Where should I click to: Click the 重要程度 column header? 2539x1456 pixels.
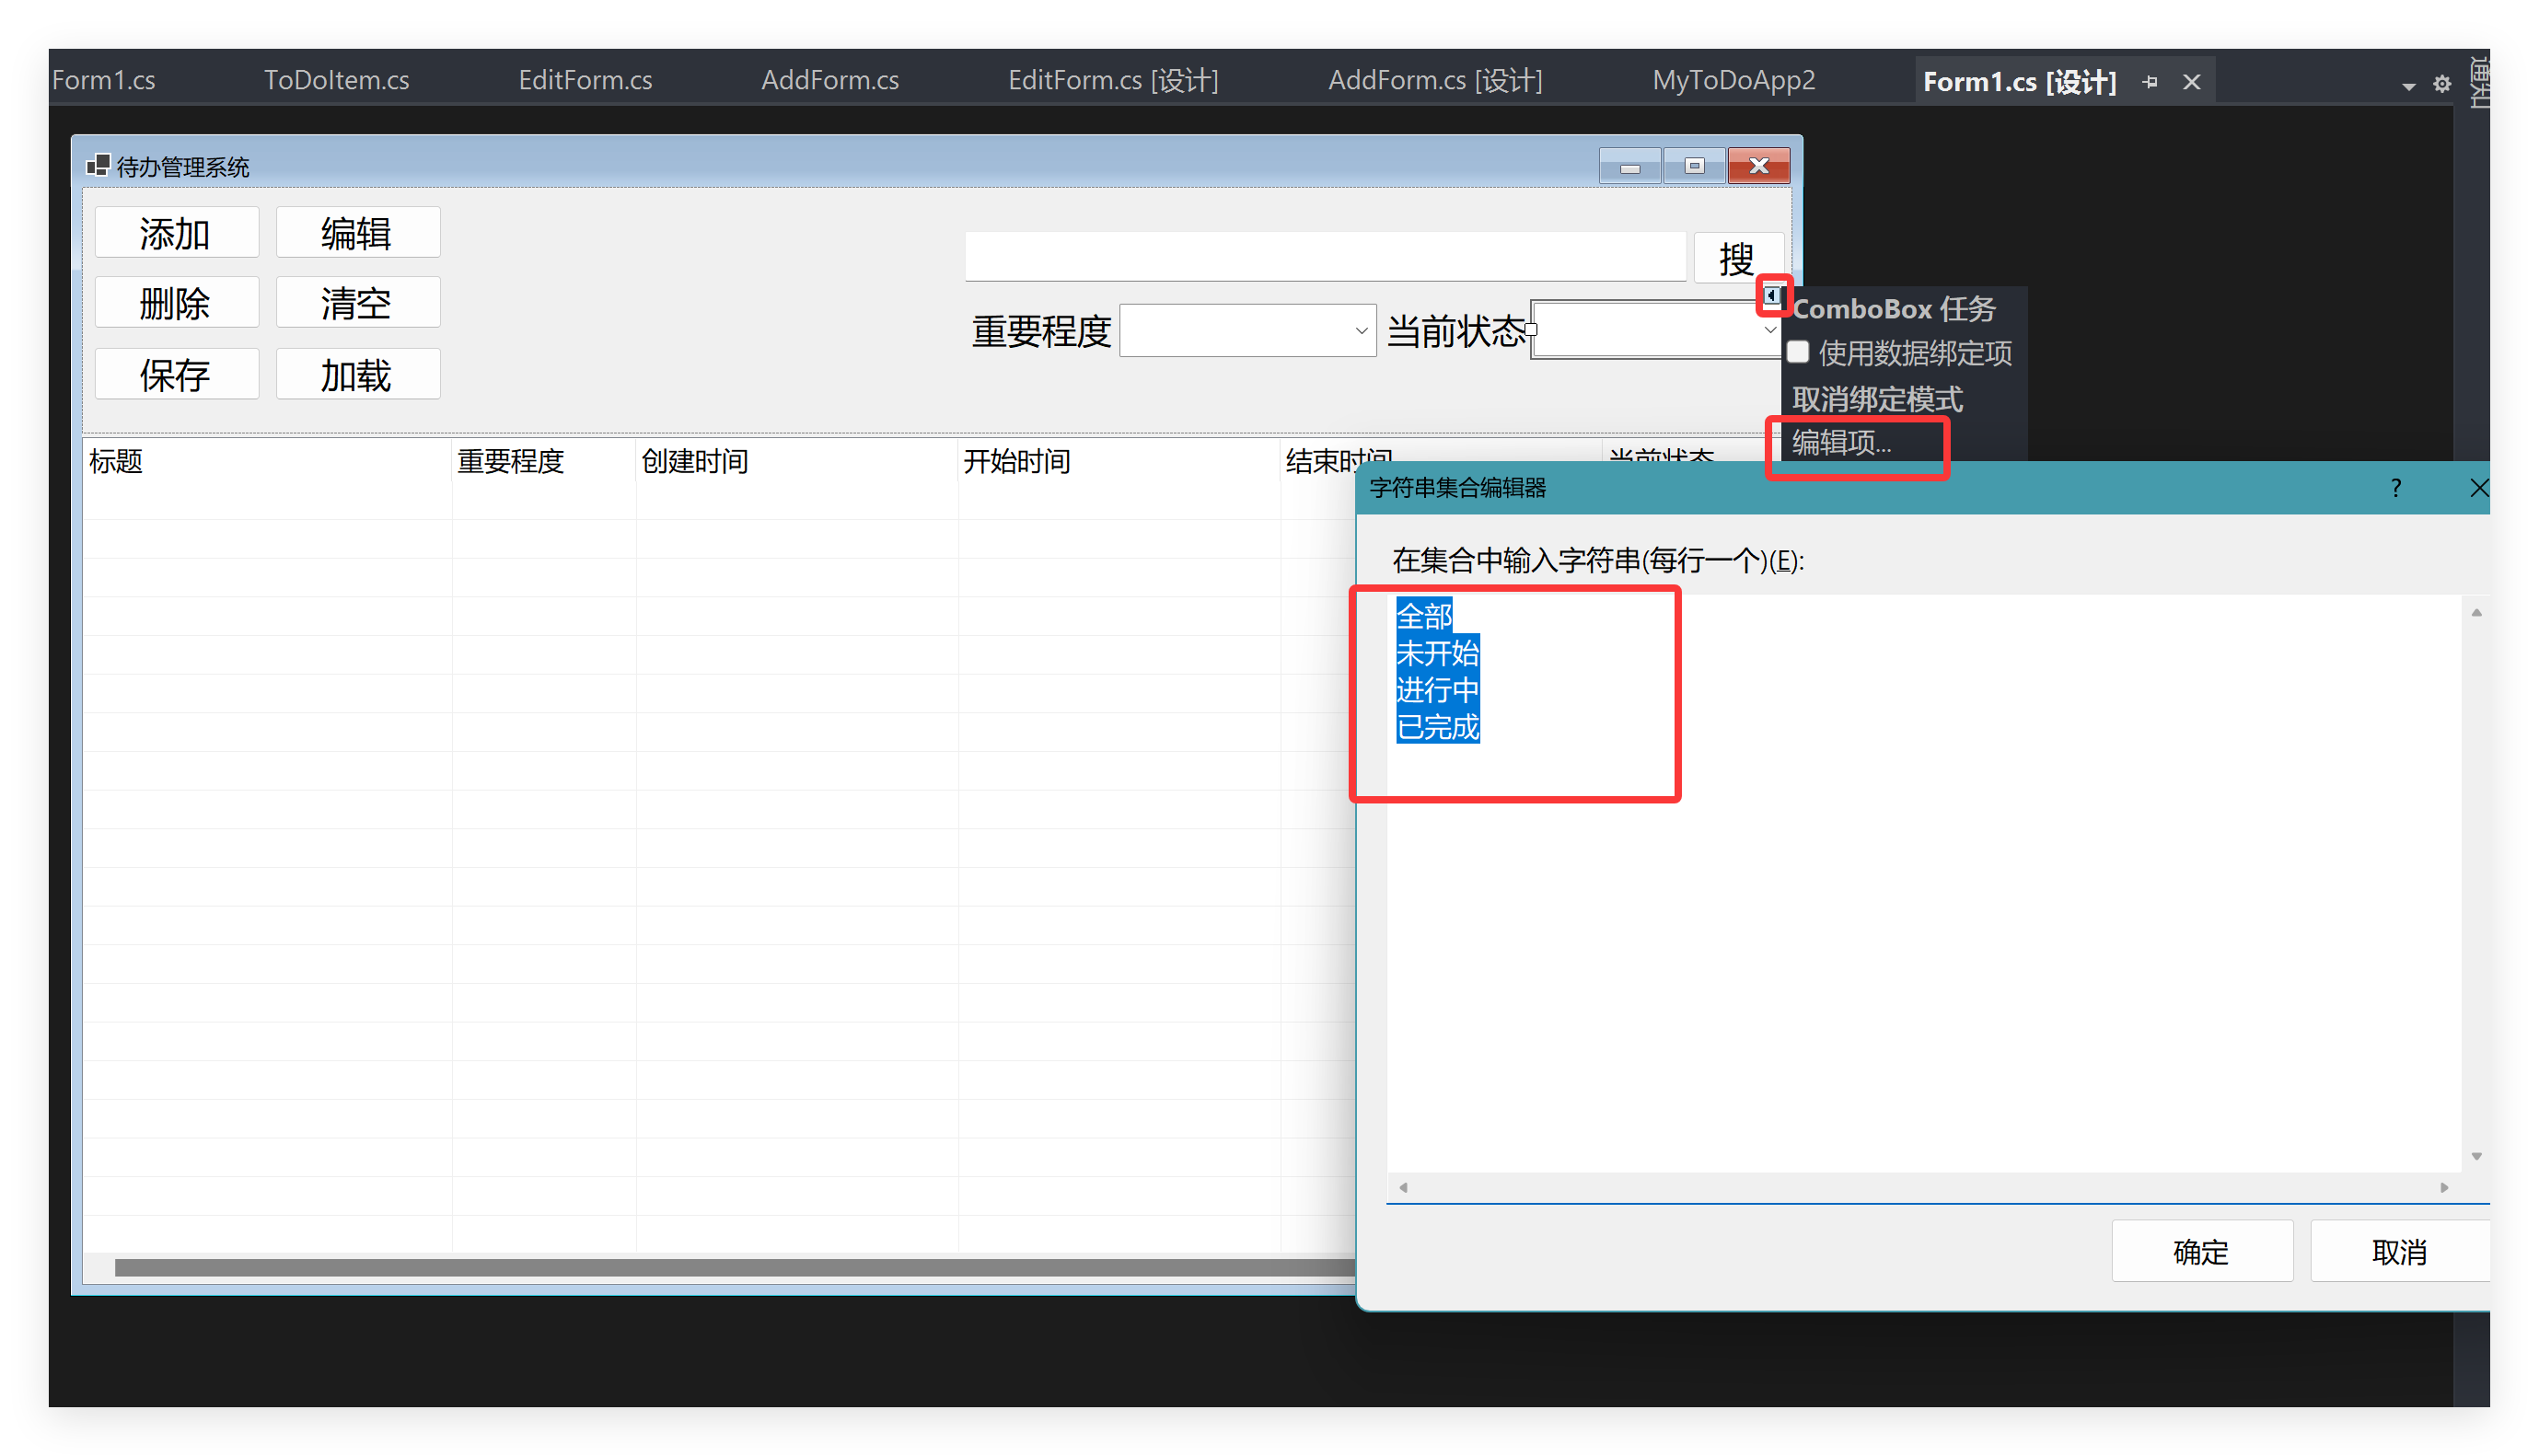(x=543, y=461)
